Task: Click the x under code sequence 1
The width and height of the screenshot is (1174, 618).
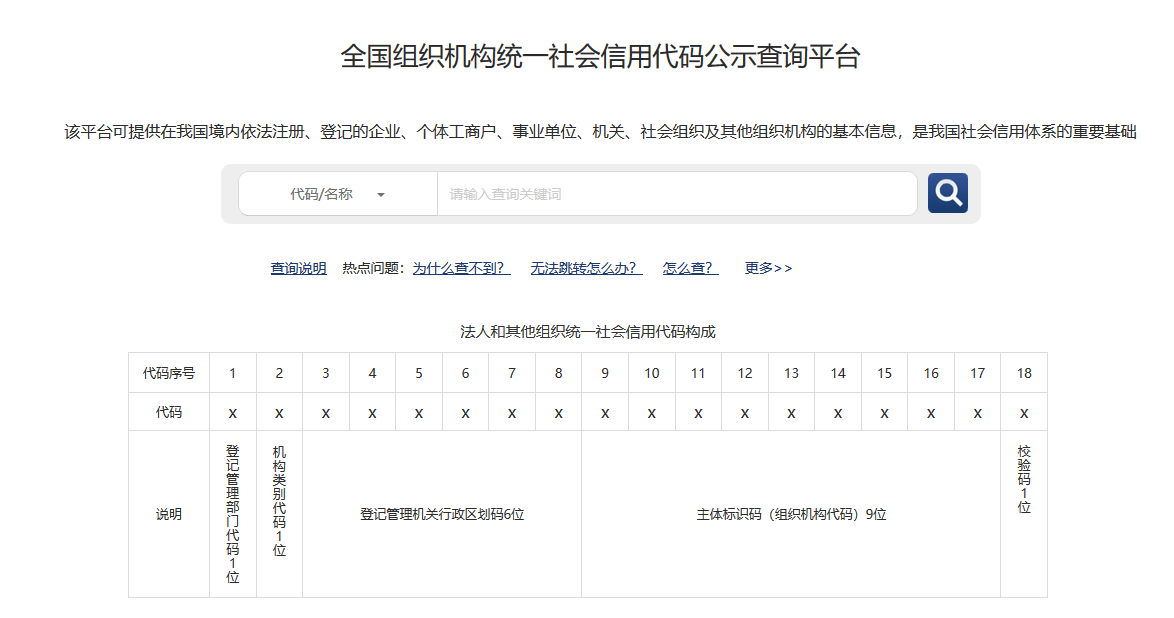Action: tap(233, 413)
